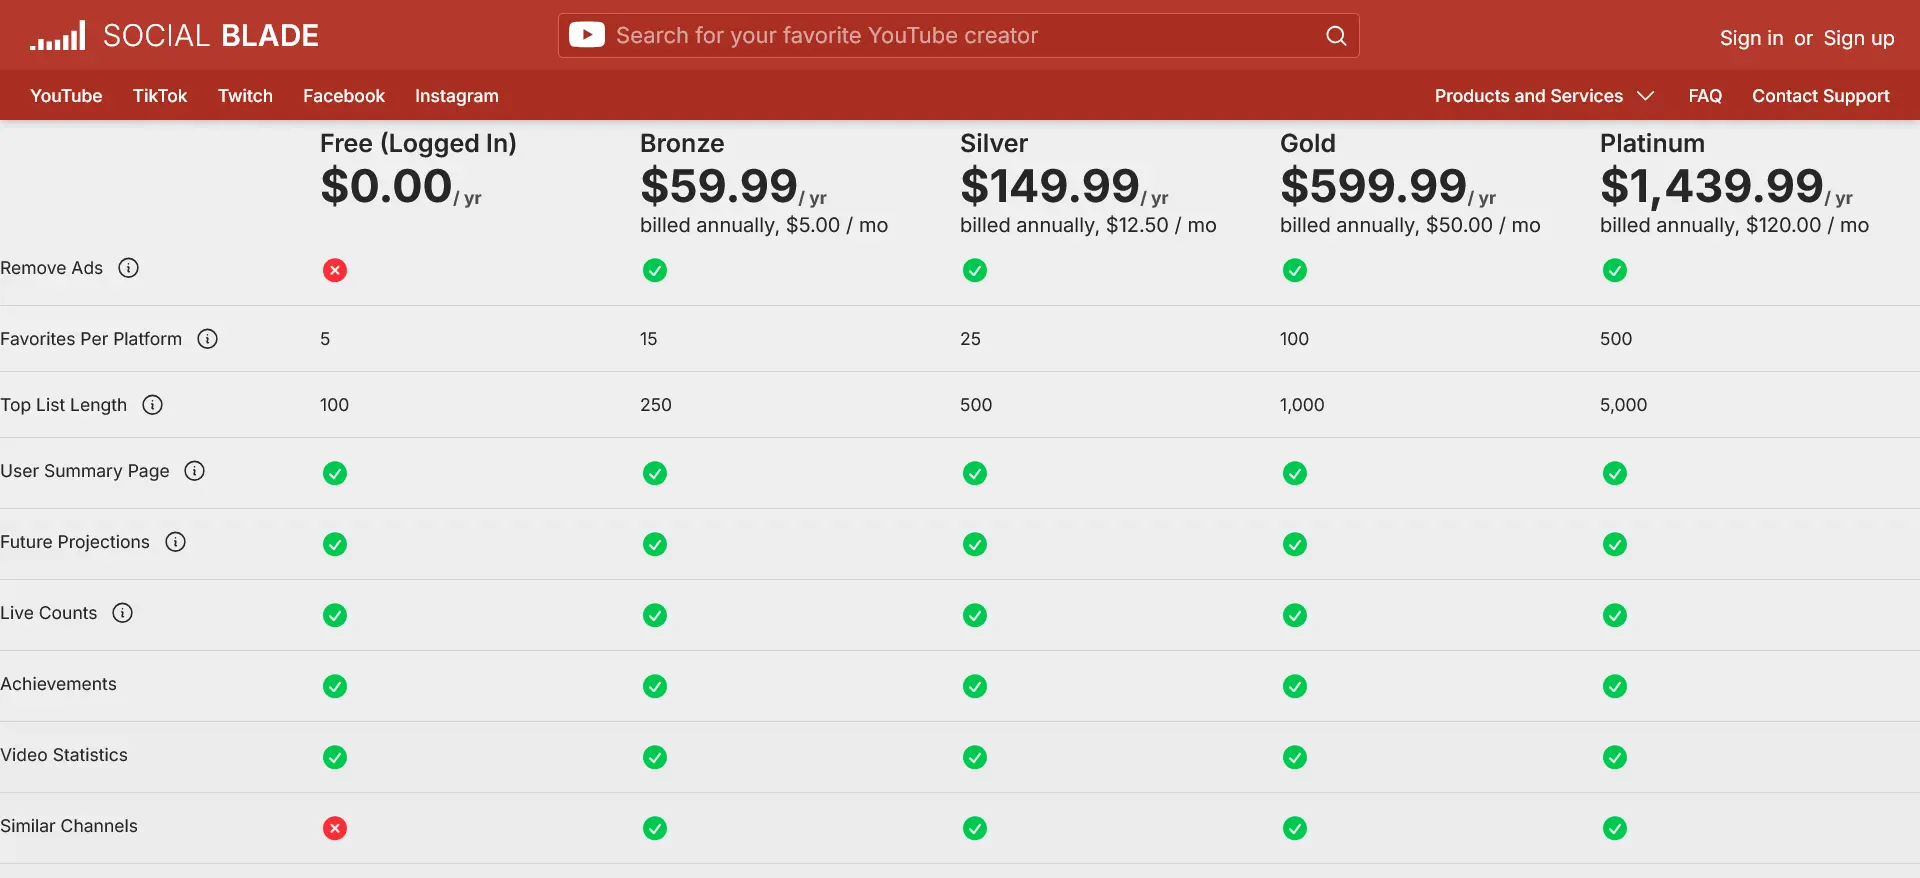Click the Achievements row label
Viewport: 1920px width, 878px height.
tap(58, 684)
